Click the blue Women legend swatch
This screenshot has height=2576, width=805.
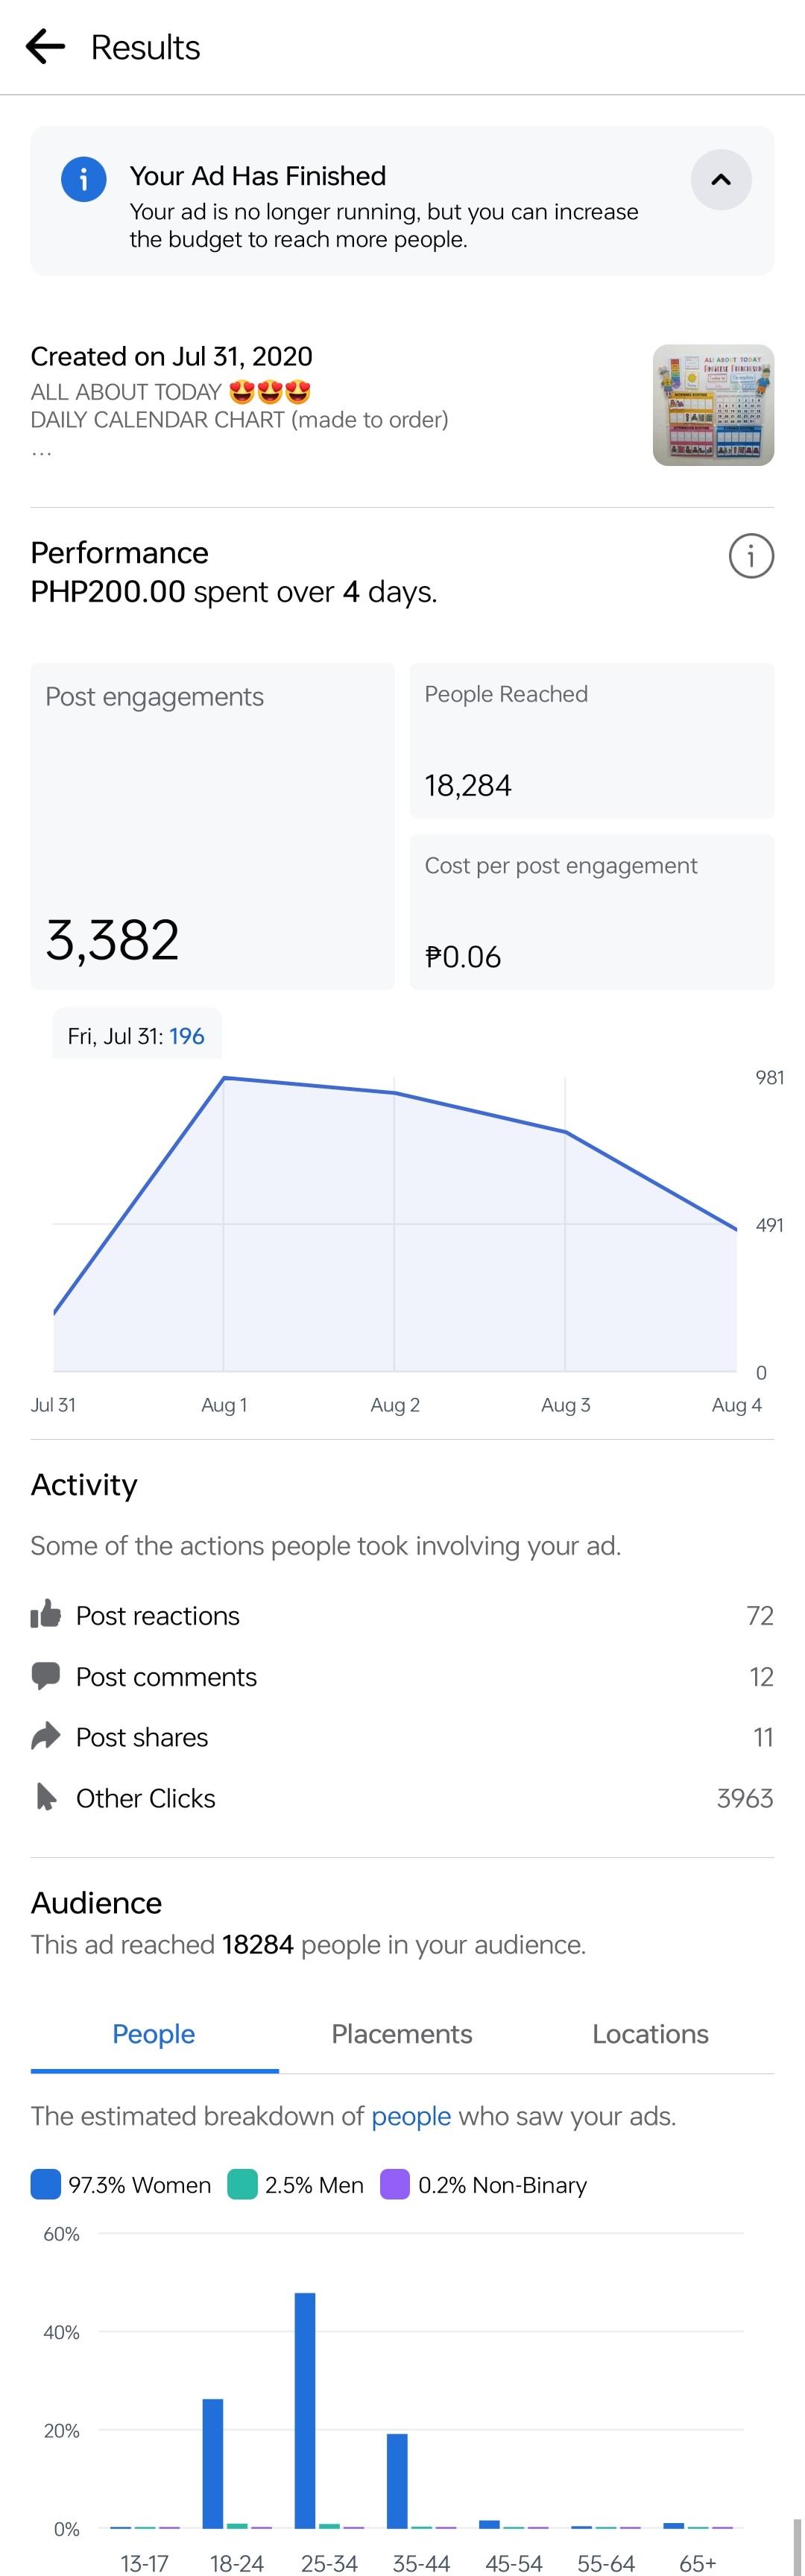(x=46, y=2184)
